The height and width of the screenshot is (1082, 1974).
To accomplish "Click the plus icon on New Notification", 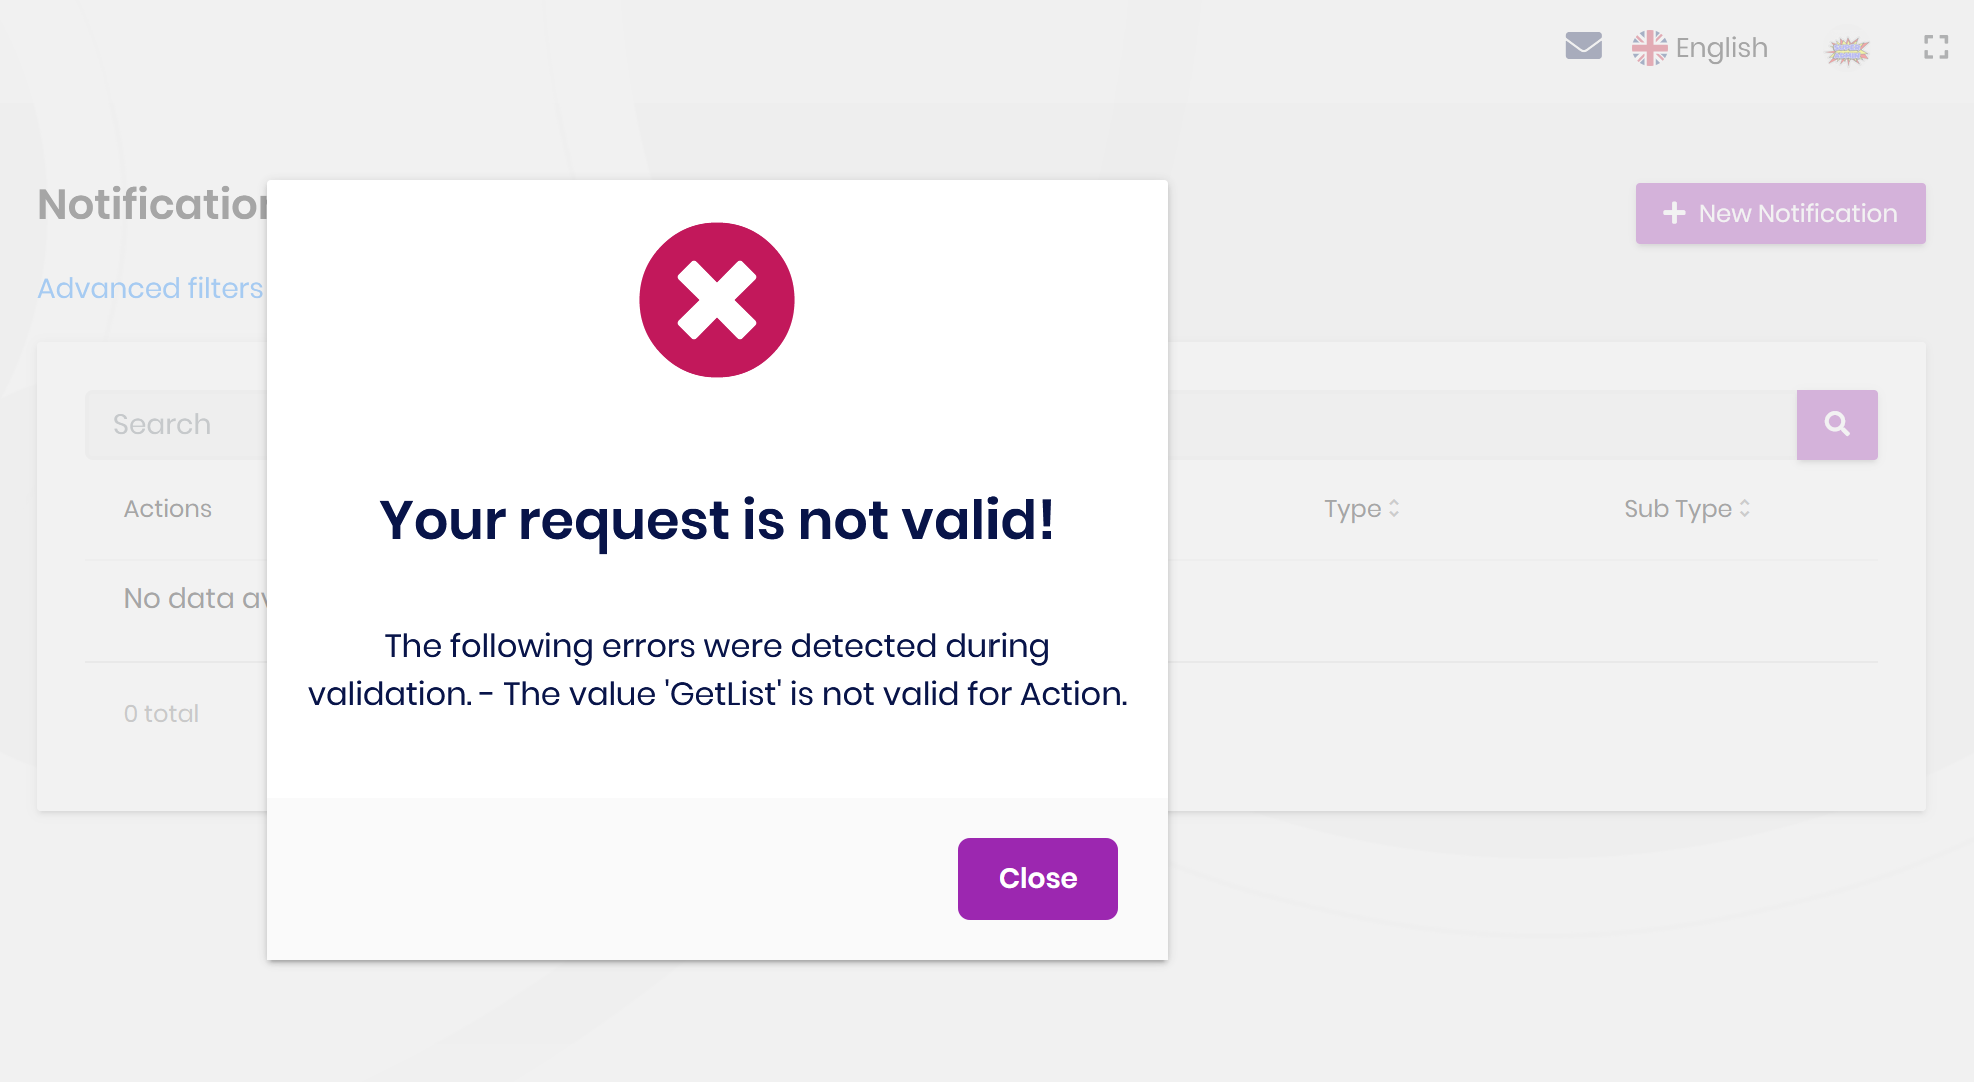I will 1673,213.
